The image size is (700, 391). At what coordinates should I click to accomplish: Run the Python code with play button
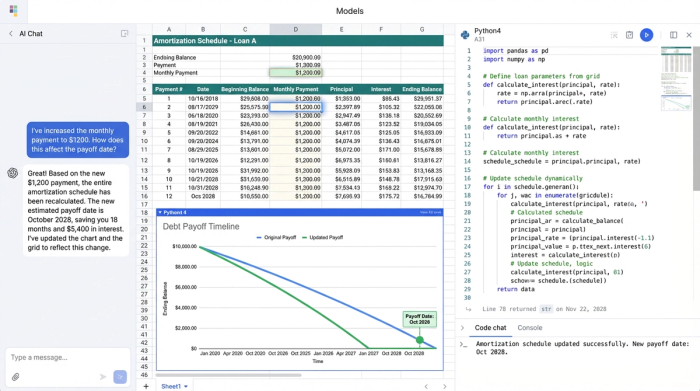coord(646,35)
